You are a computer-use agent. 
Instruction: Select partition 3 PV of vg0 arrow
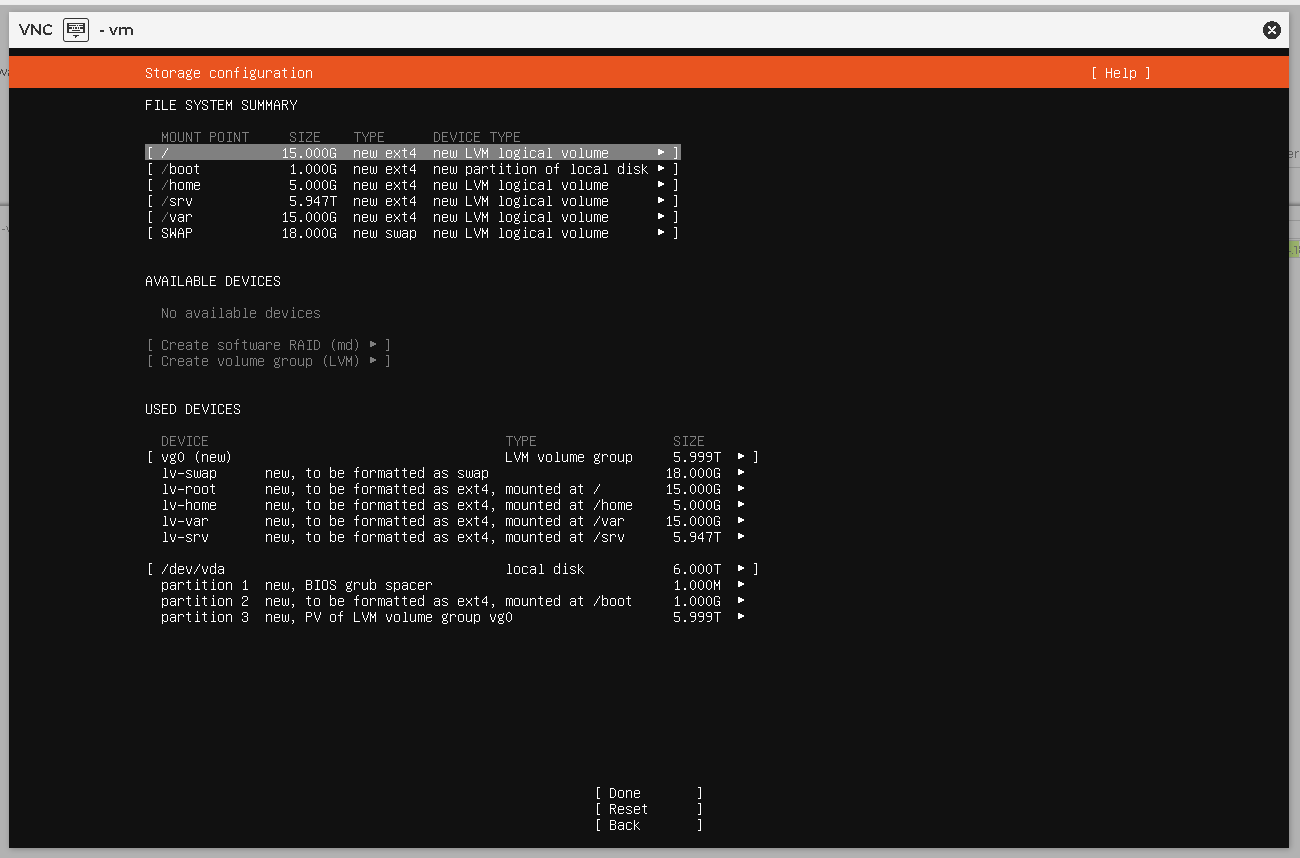tap(741, 617)
